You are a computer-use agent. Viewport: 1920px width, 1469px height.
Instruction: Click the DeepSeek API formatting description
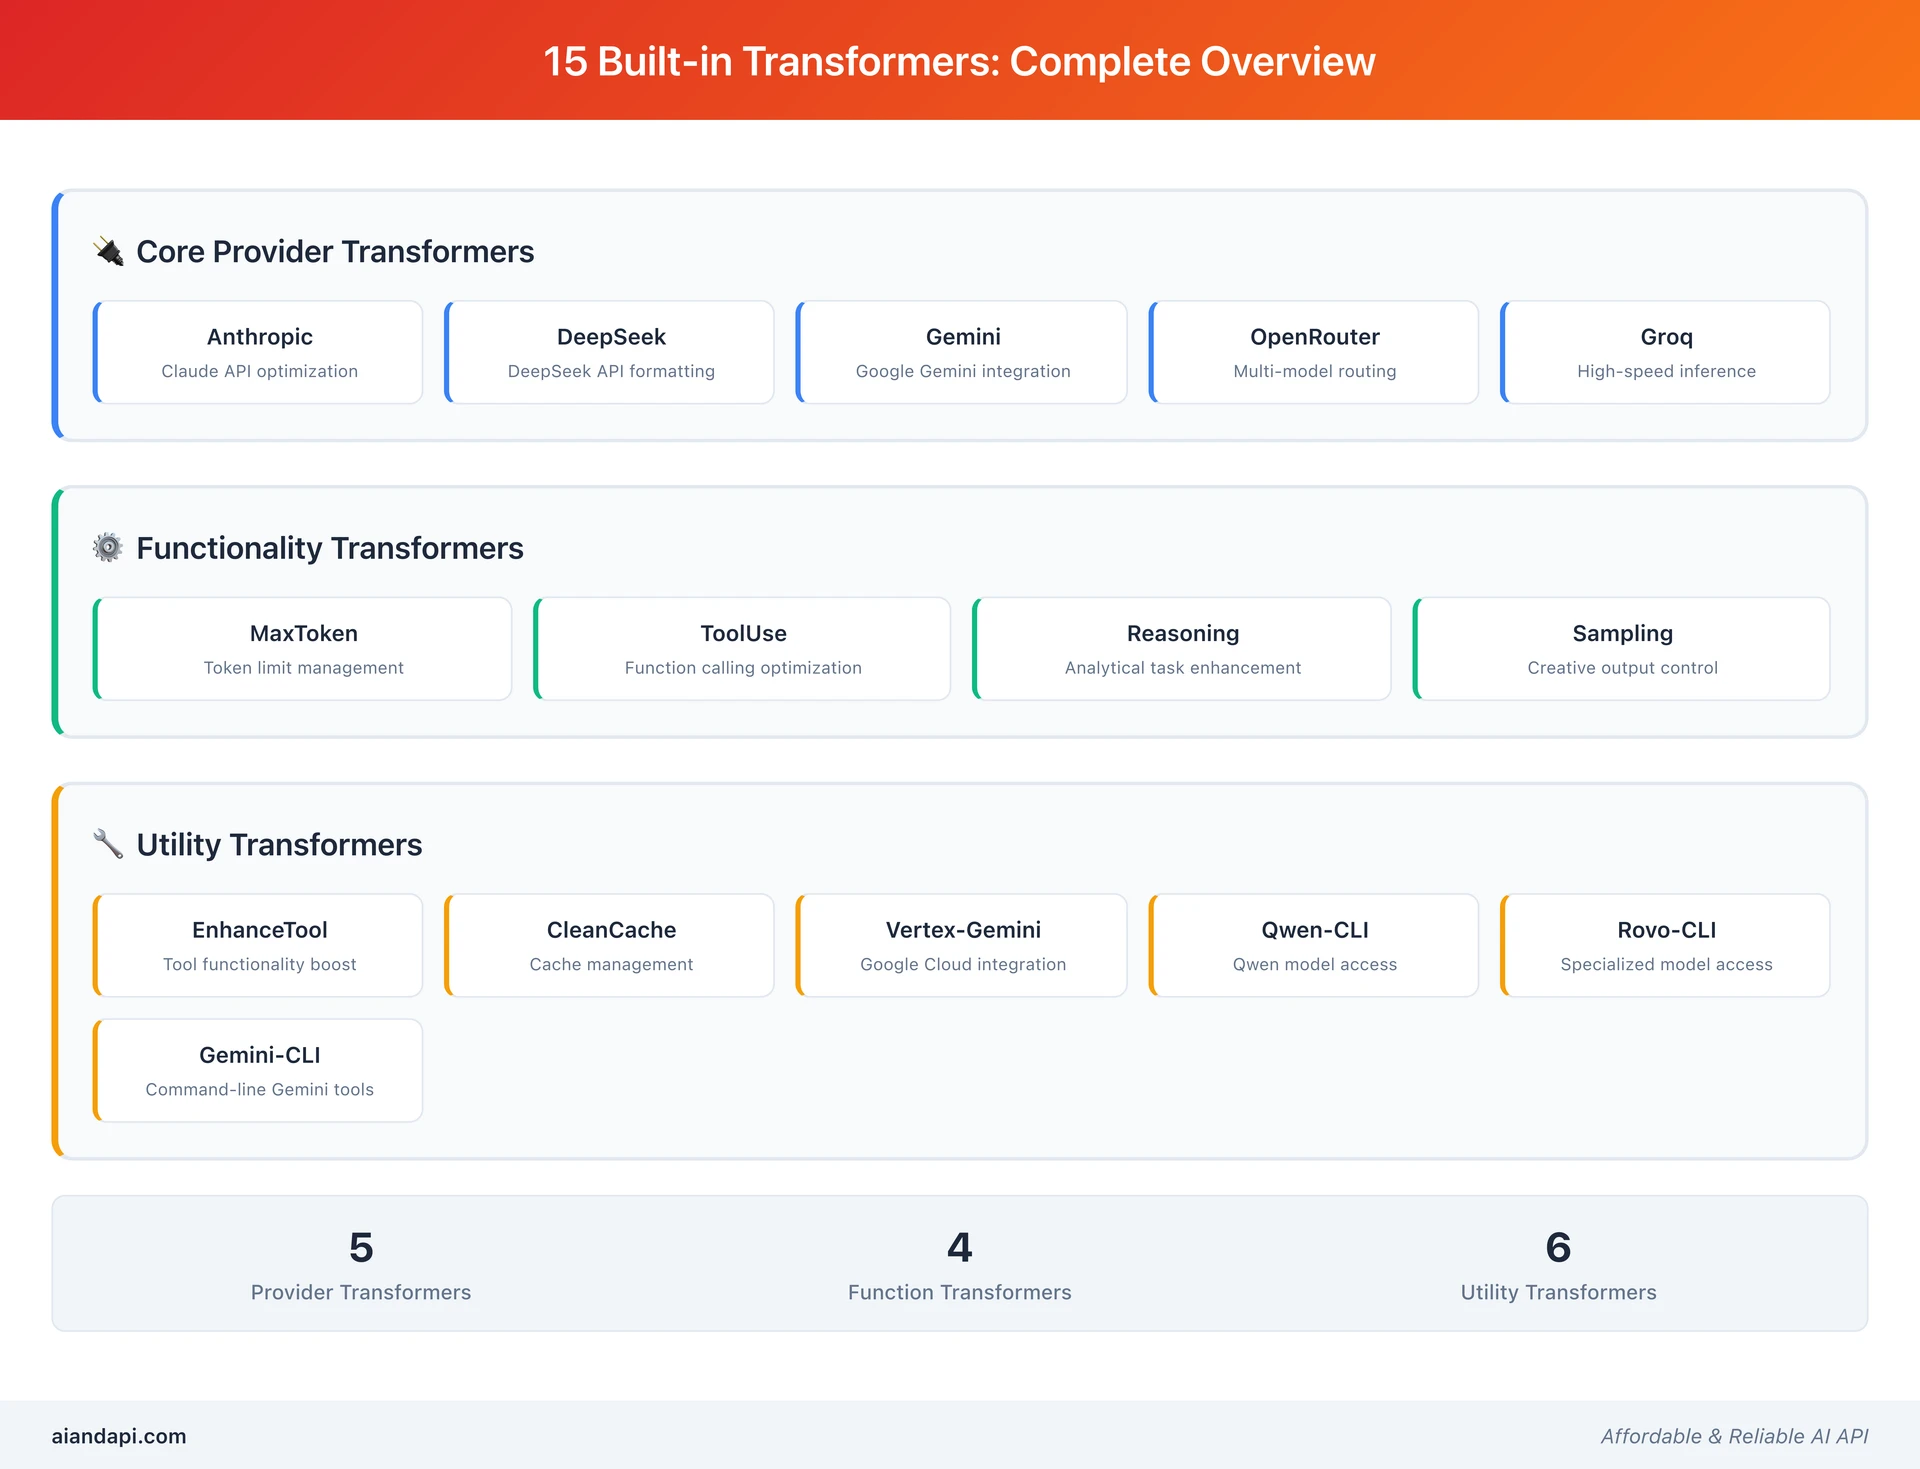[x=611, y=371]
